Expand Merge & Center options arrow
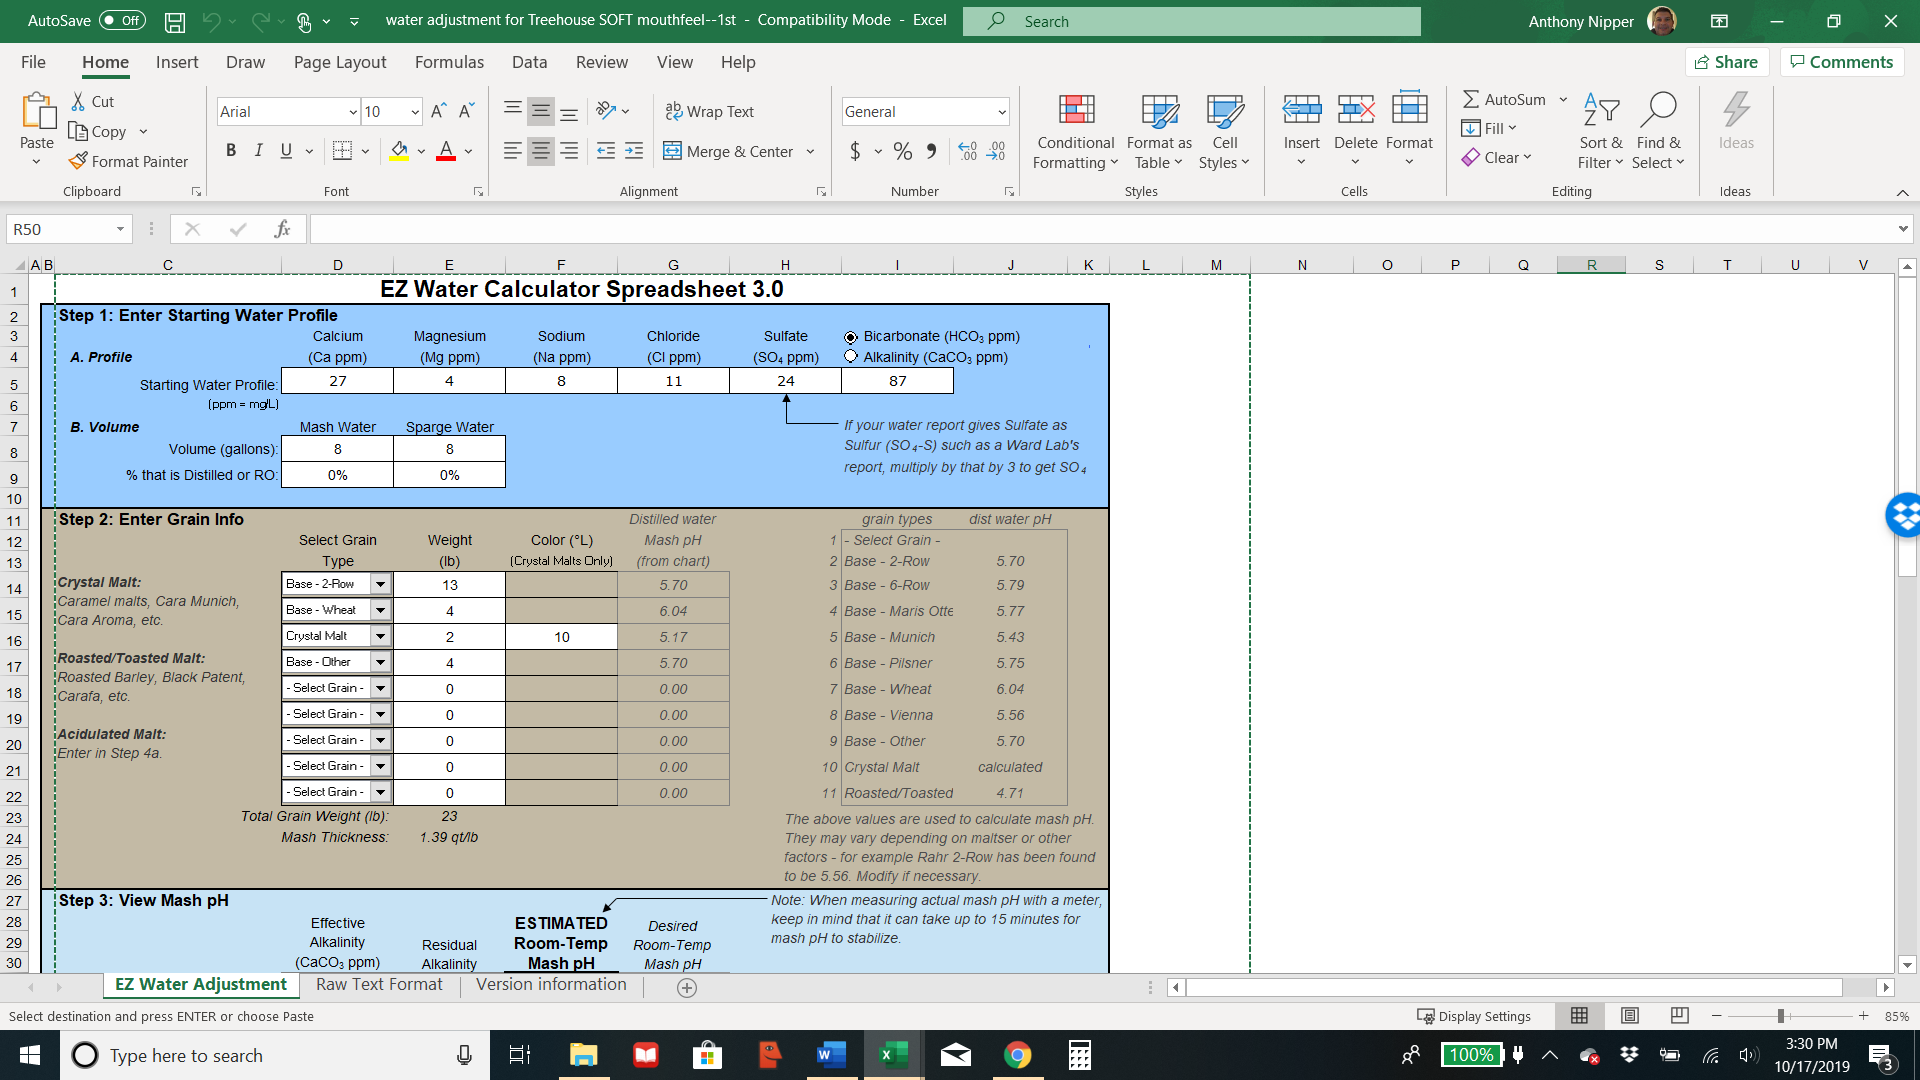This screenshot has height=1080, width=1920. click(x=810, y=152)
